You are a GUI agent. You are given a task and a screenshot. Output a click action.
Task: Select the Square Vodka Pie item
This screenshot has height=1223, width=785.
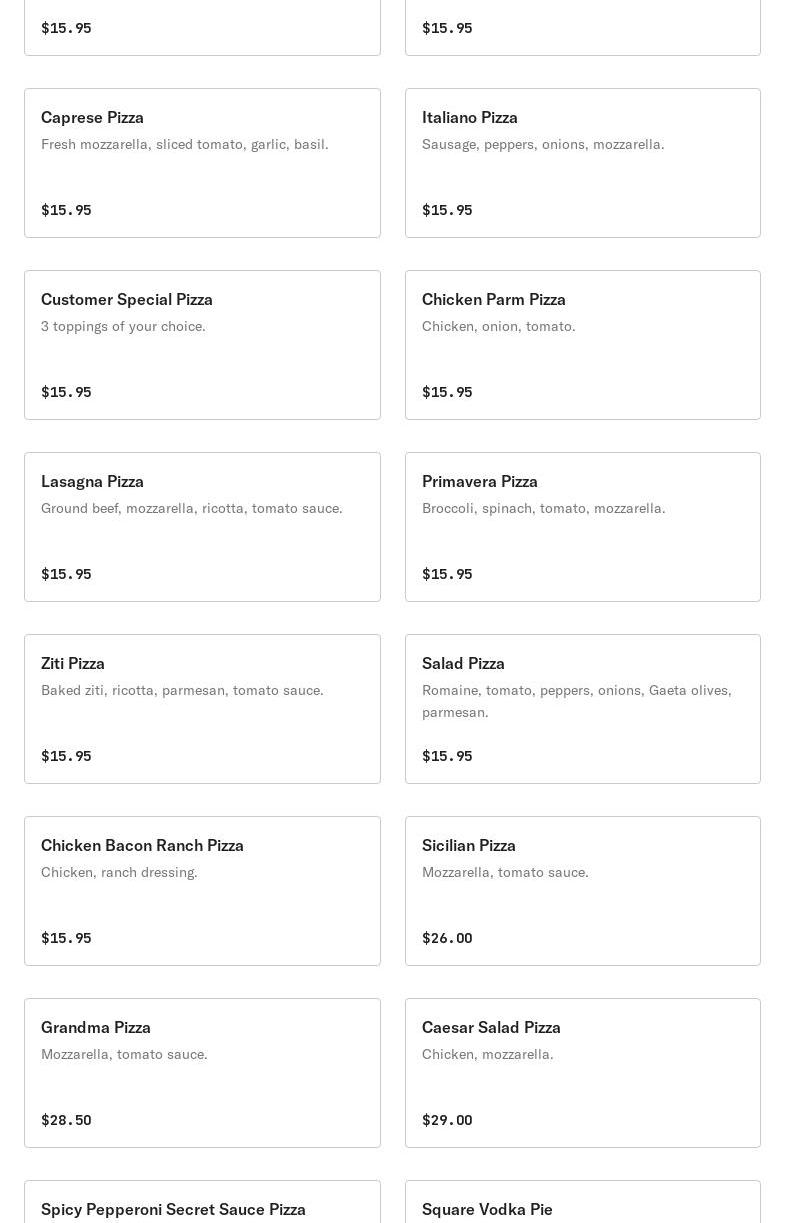pyautogui.click(x=583, y=1202)
